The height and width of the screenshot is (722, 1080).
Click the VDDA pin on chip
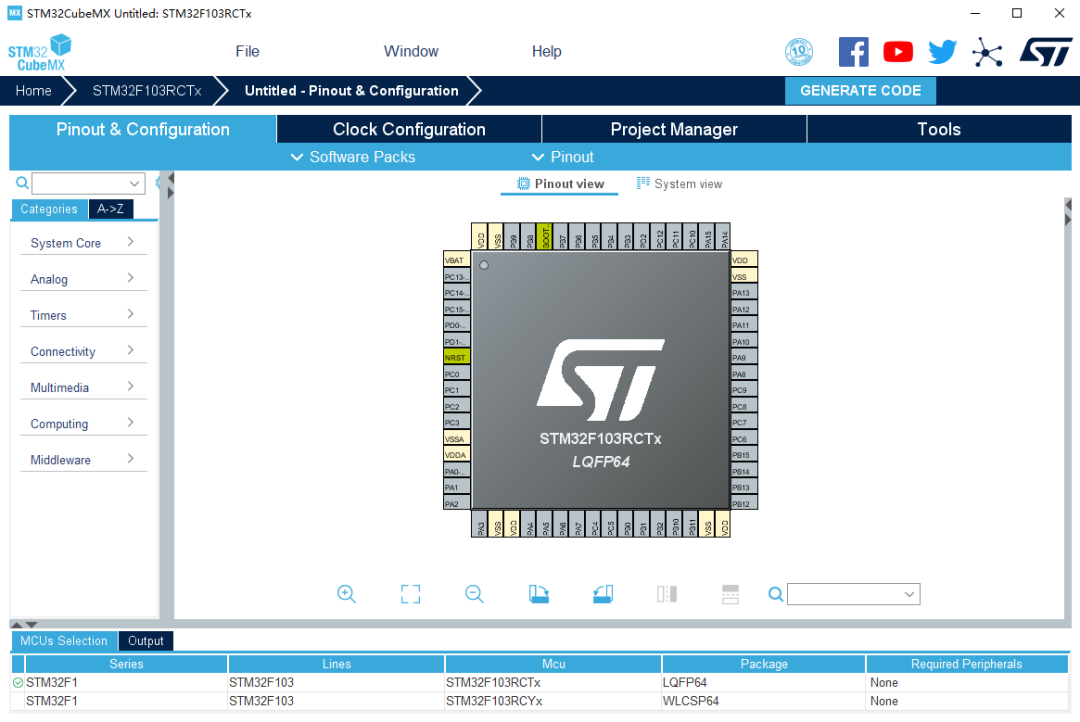pos(457,455)
